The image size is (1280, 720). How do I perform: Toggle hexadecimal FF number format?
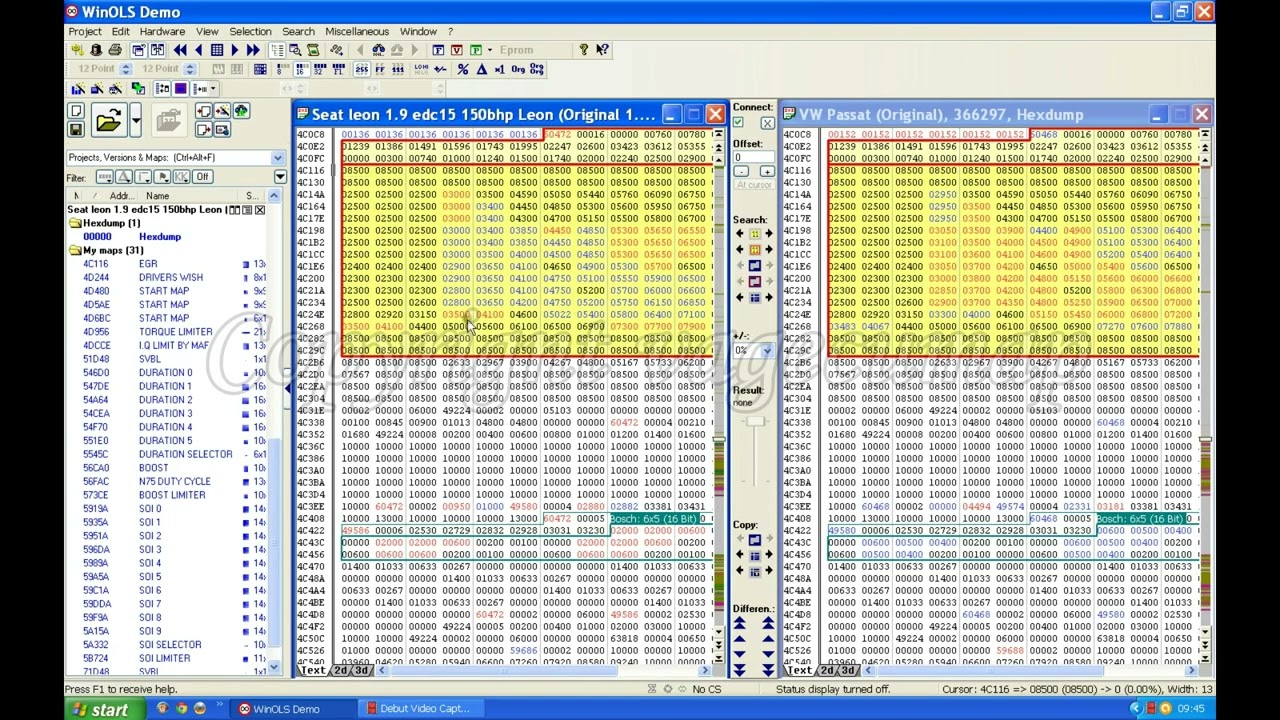pyautogui.click(x=379, y=69)
